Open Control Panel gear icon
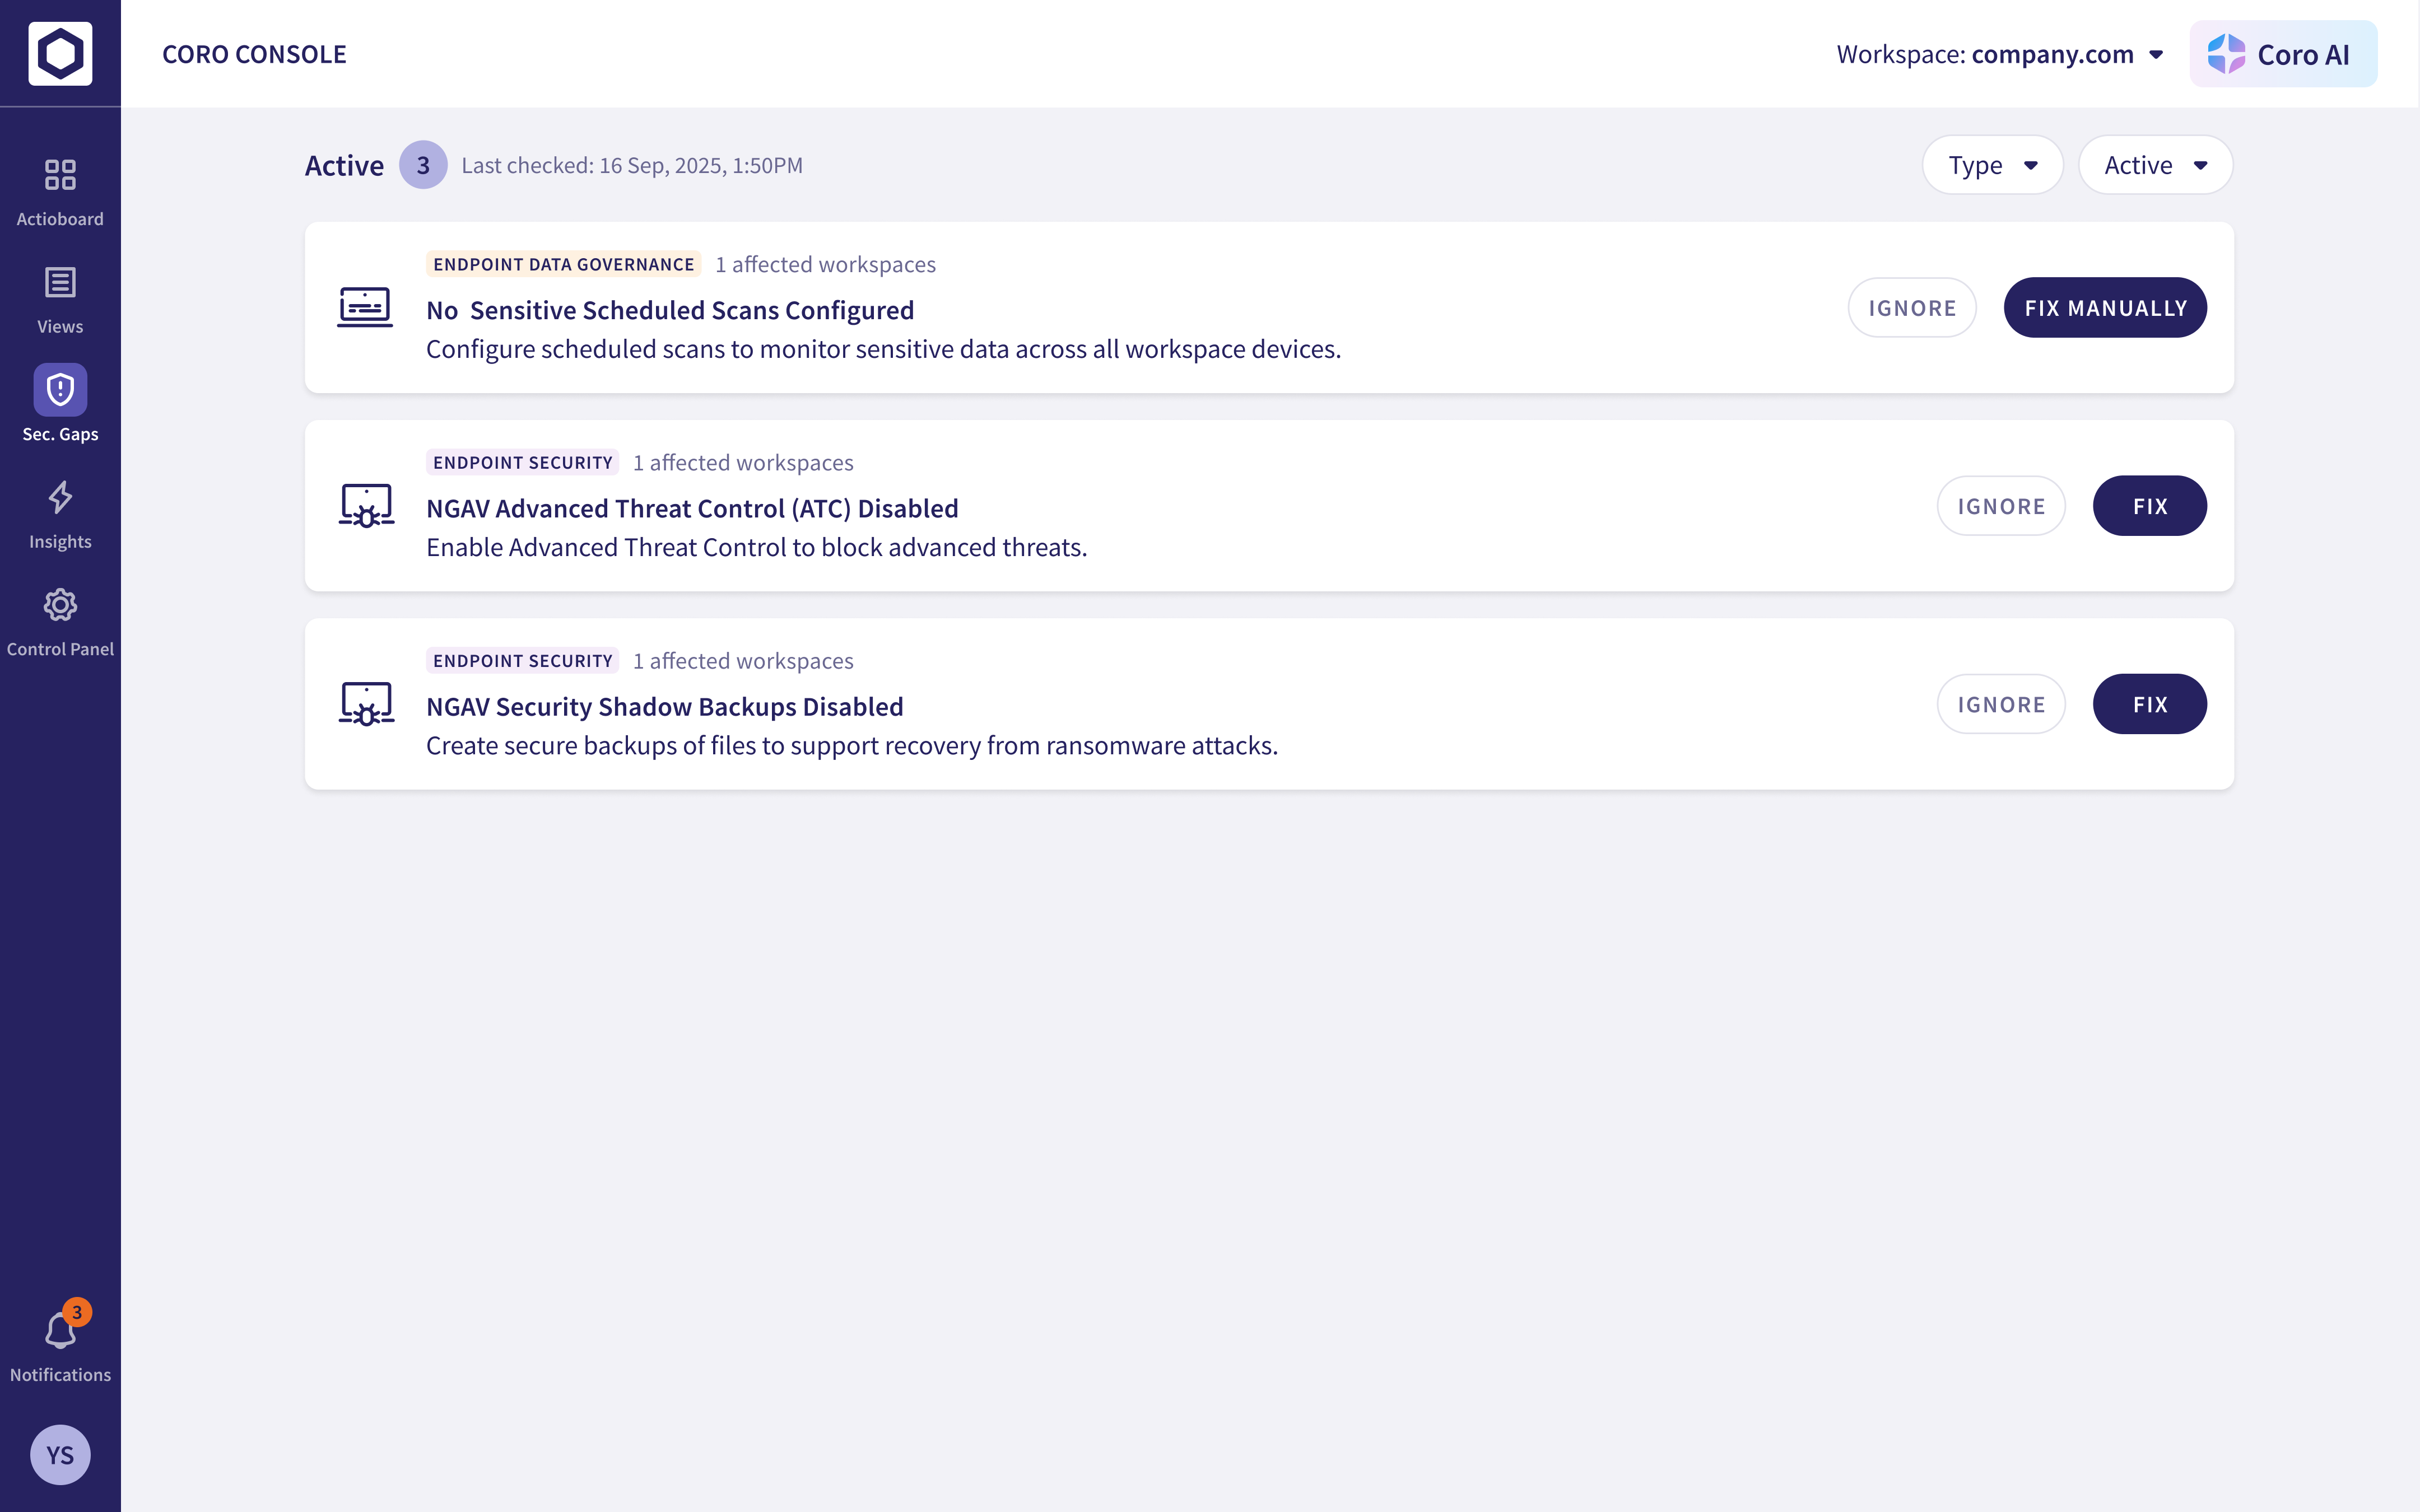2420x1512 pixels. click(x=60, y=605)
